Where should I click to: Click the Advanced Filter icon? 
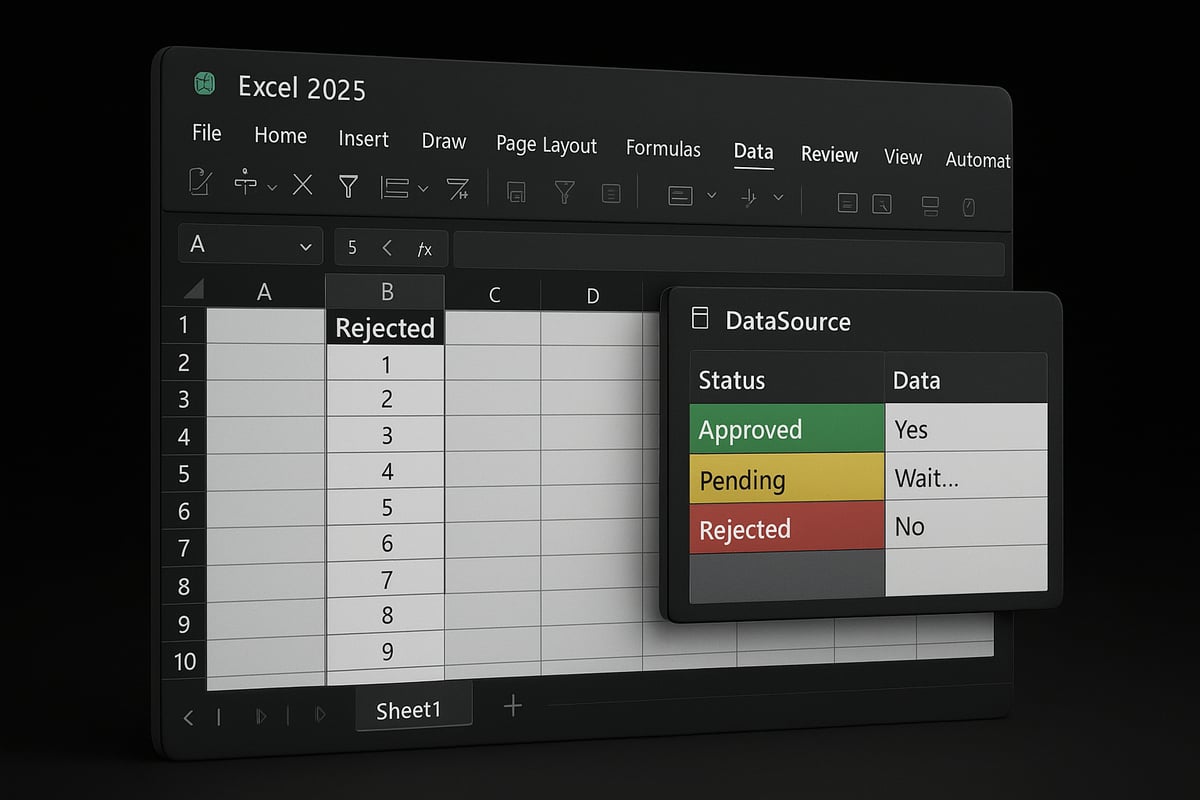(x=565, y=190)
